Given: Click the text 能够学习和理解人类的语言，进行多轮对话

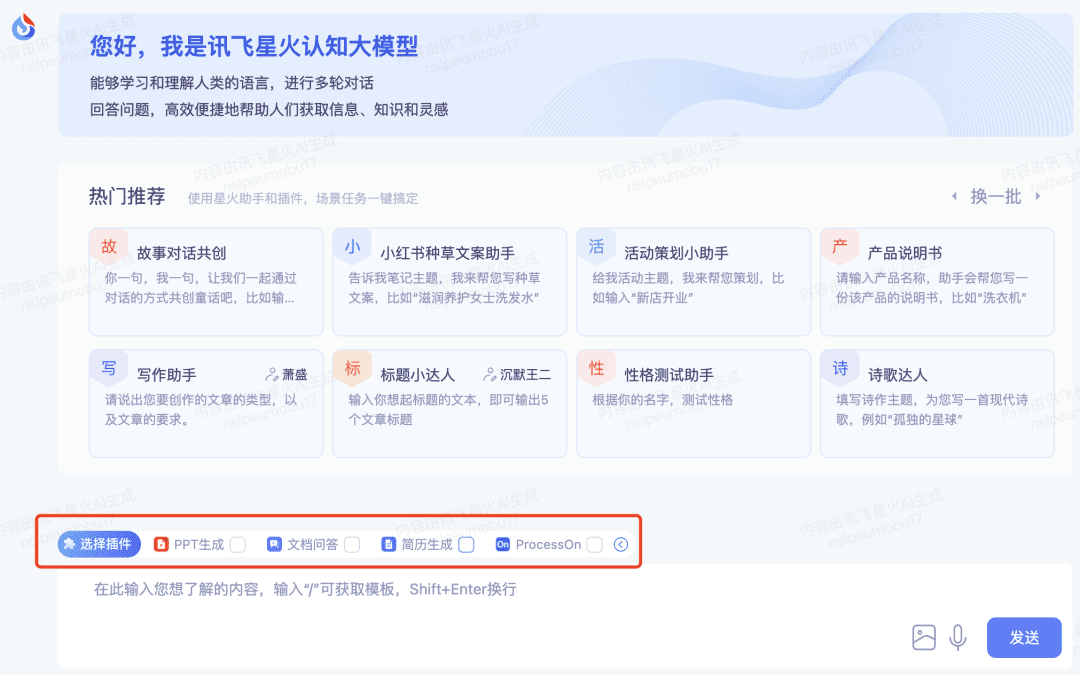Looking at the screenshot, I should click(x=231, y=83).
